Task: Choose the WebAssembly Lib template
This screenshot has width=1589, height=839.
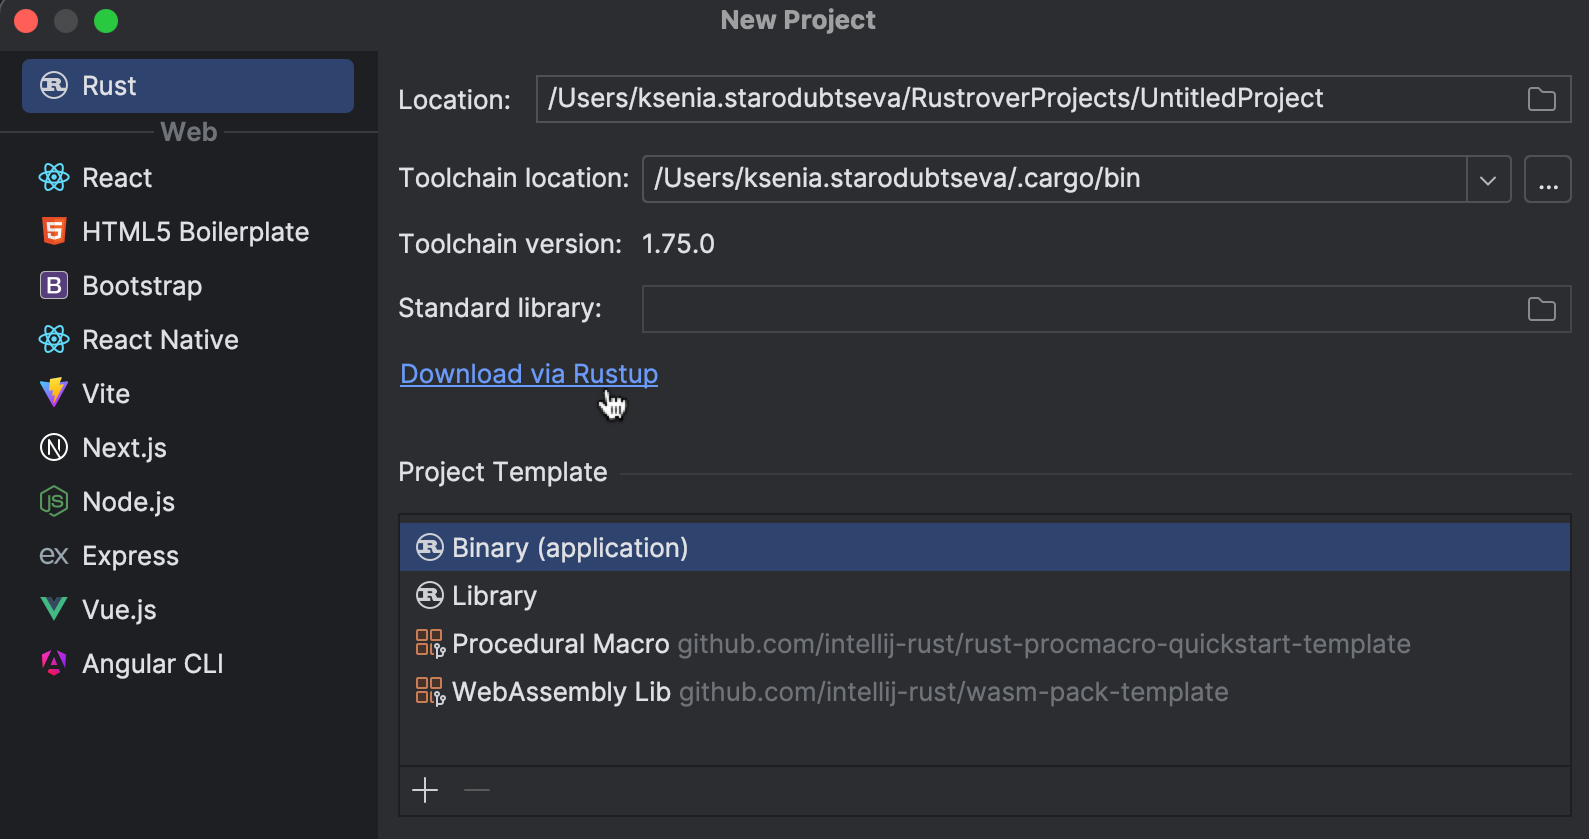Action: pyautogui.click(x=560, y=692)
